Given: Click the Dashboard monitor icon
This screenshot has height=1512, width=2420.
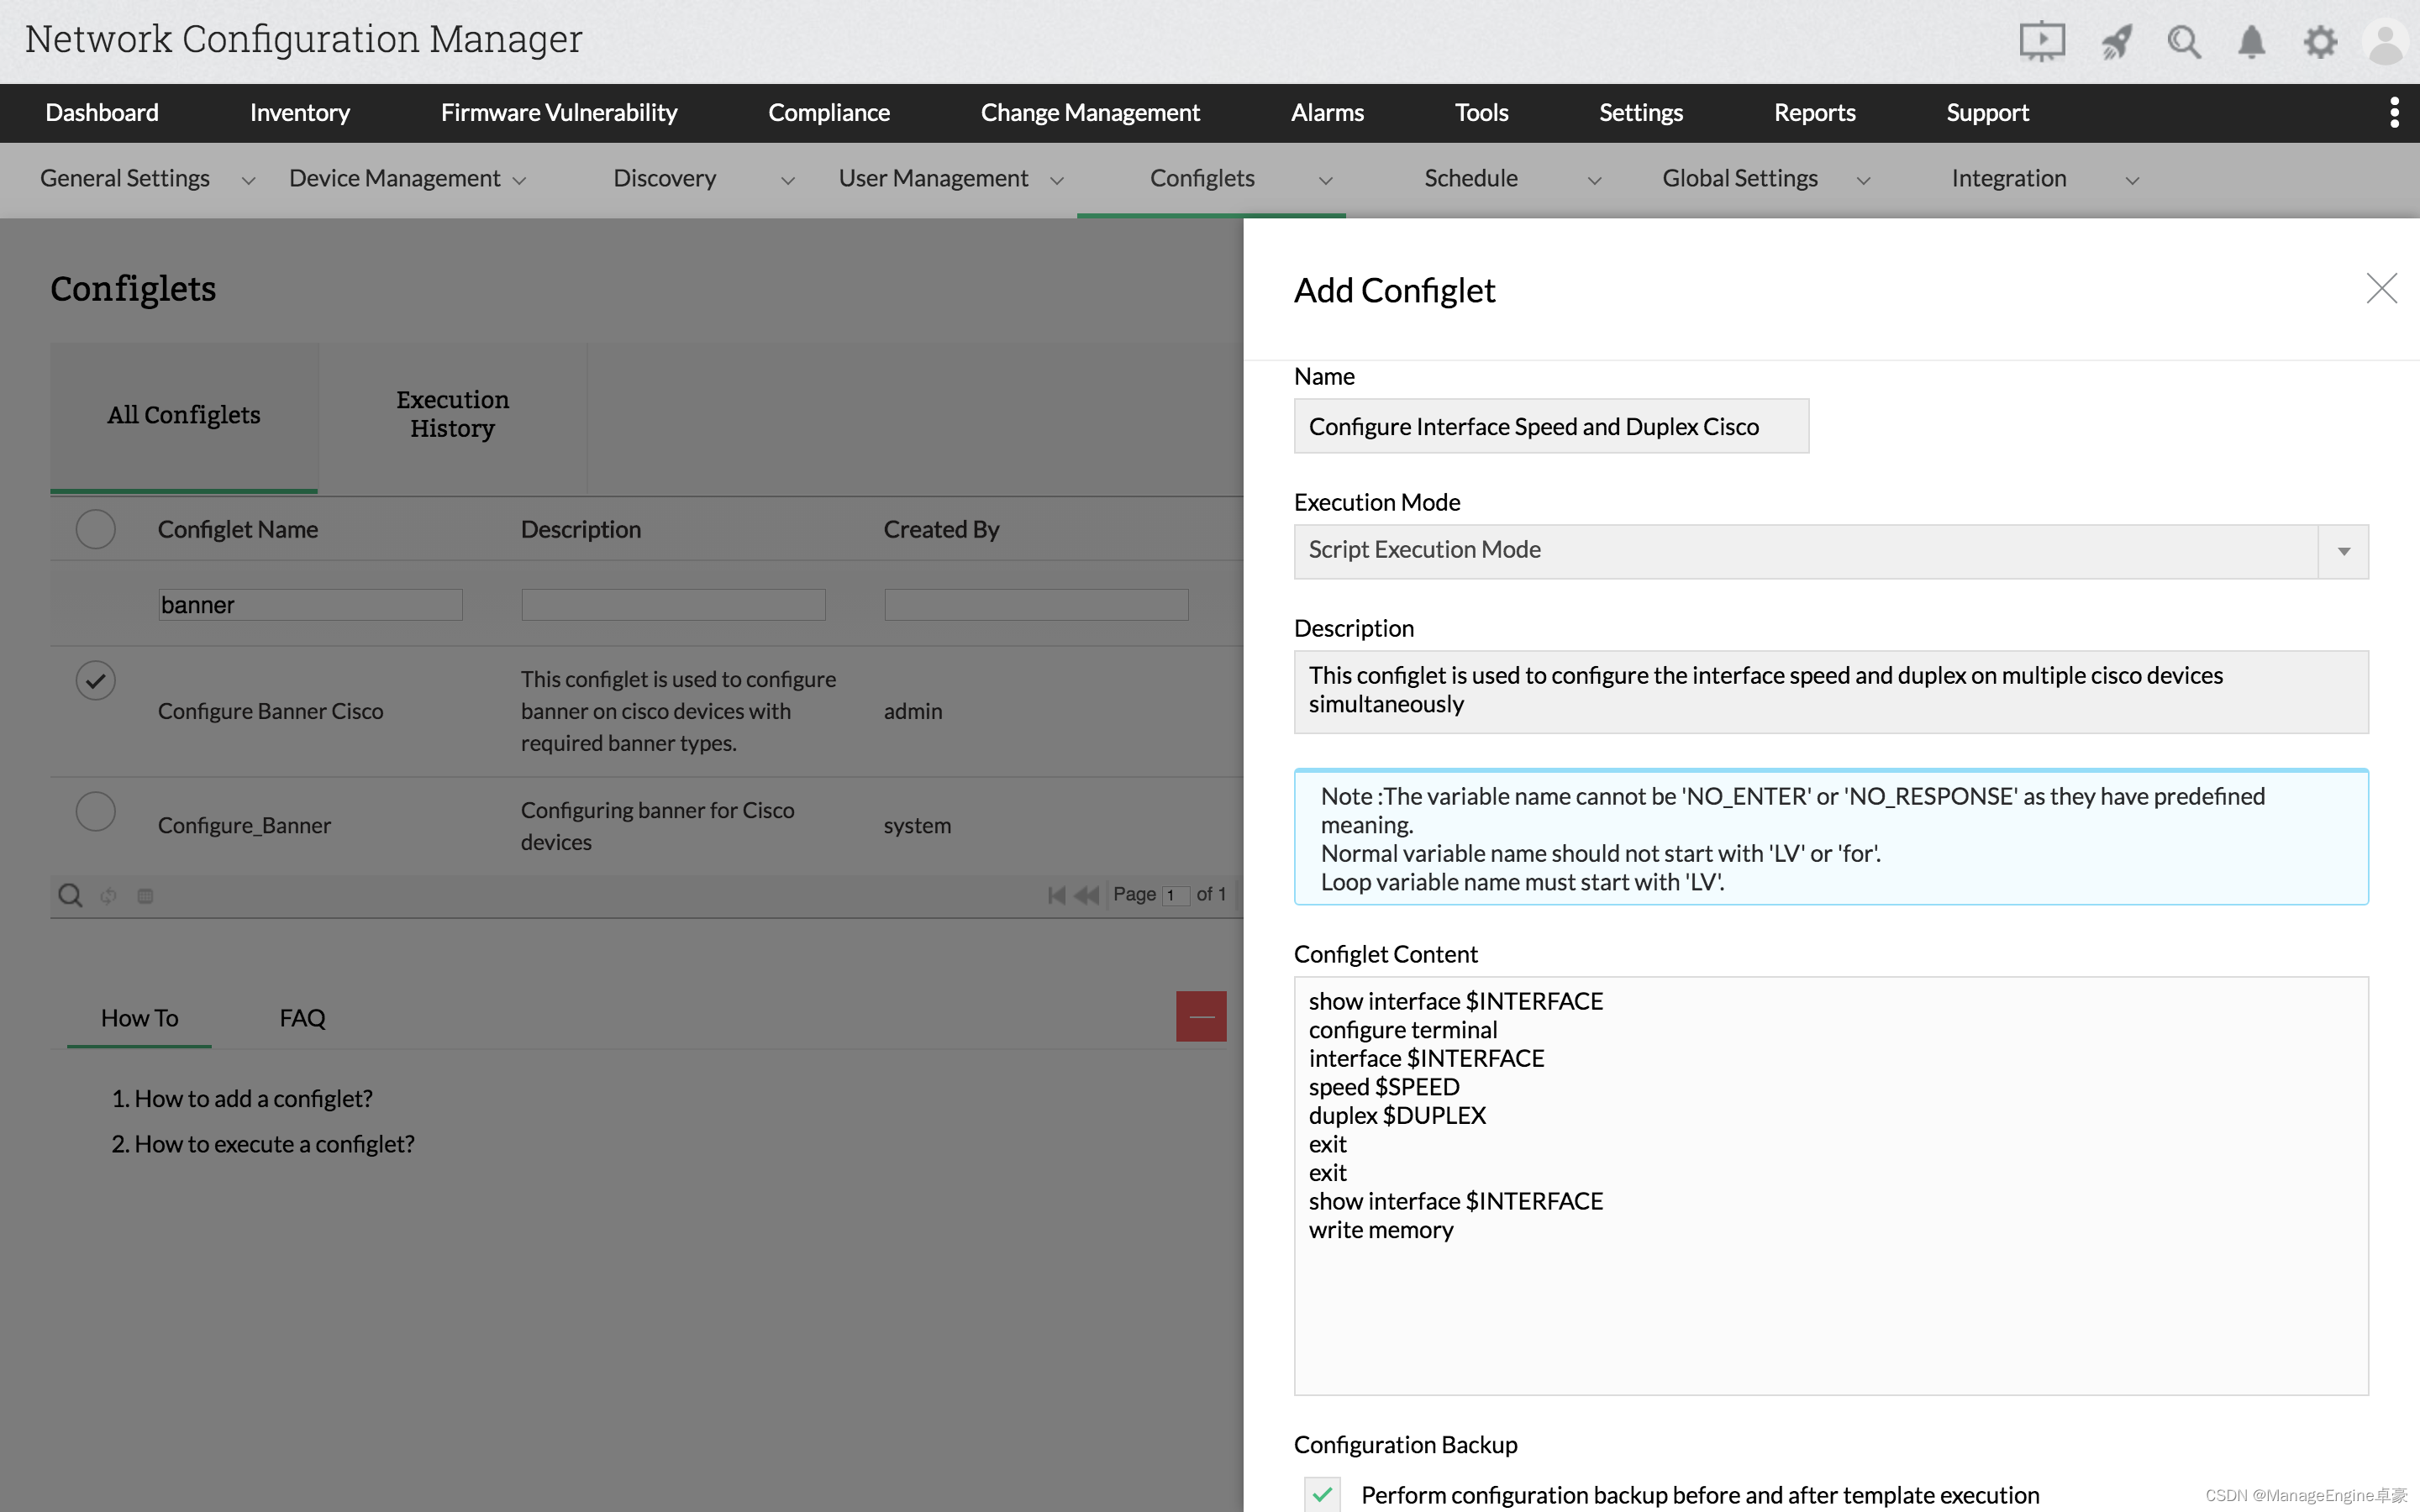Looking at the screenshot, I should coord(2040,39).
